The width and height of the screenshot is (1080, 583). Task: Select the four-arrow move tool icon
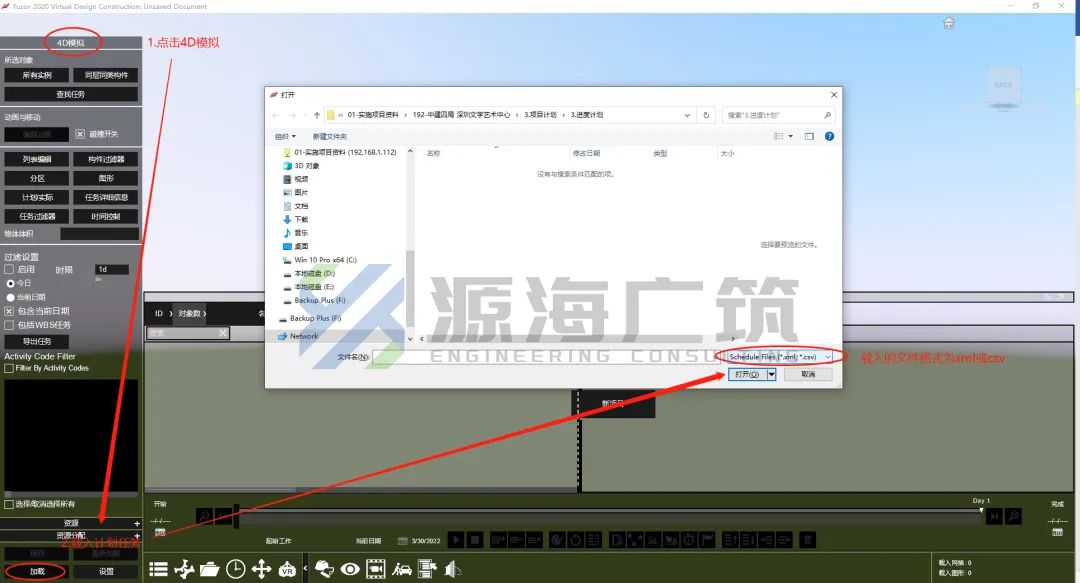click(261, 569)
